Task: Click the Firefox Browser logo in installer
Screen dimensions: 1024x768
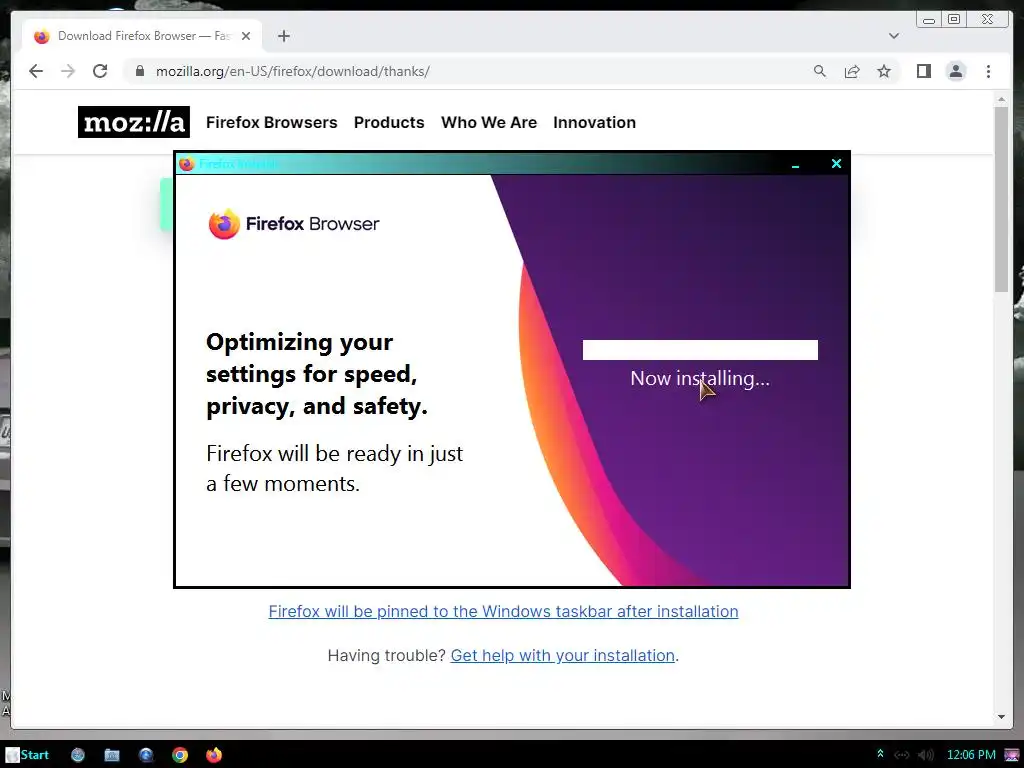Action: pos(293,224)
